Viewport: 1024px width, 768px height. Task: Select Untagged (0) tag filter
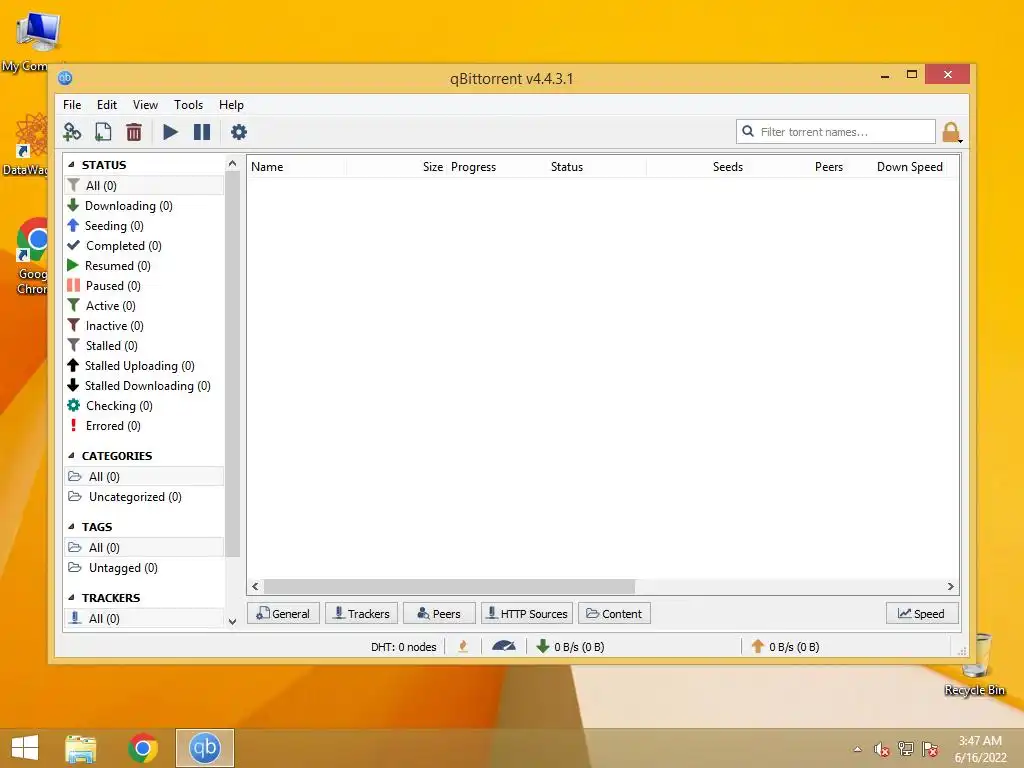[144, 568]
